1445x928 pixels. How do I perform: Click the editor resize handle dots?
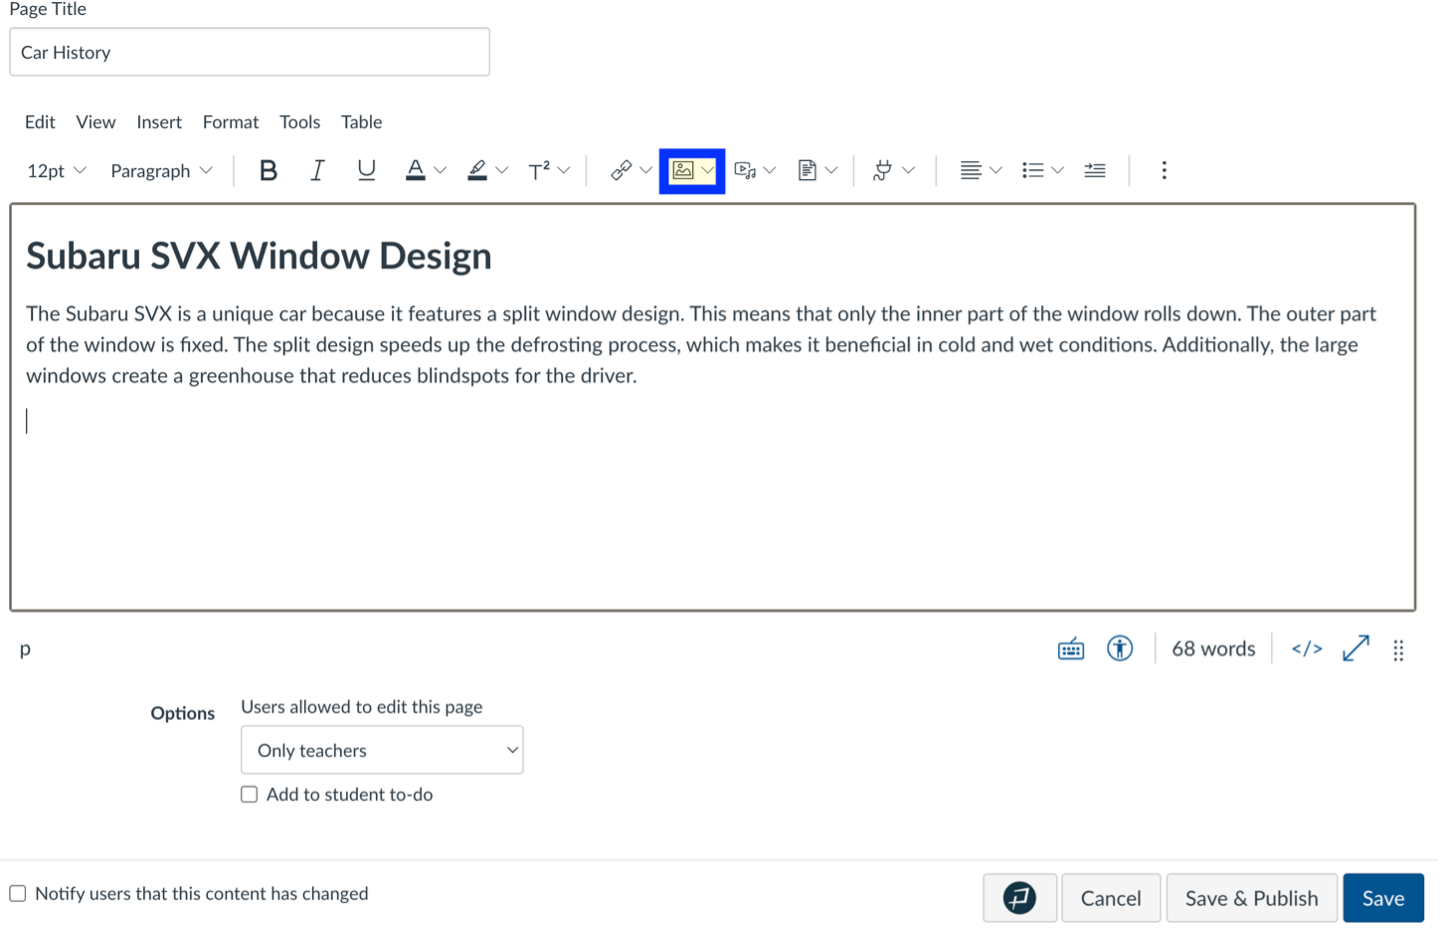point(1399,651)
